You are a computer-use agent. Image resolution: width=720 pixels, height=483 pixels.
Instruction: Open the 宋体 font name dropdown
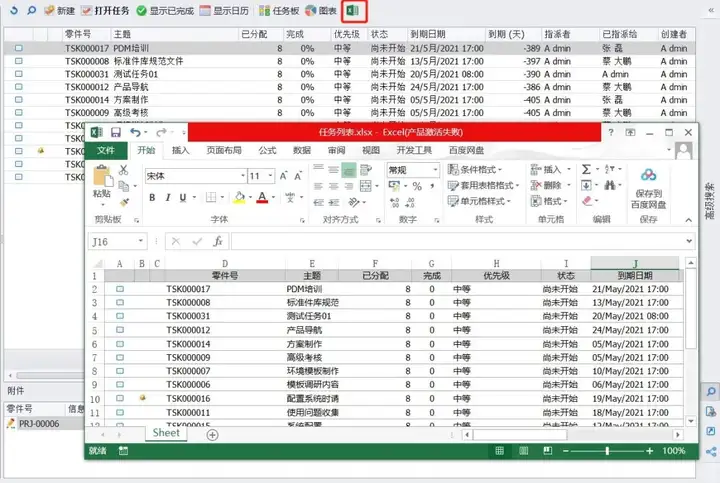pyautogui.click(x=243, y=176)
